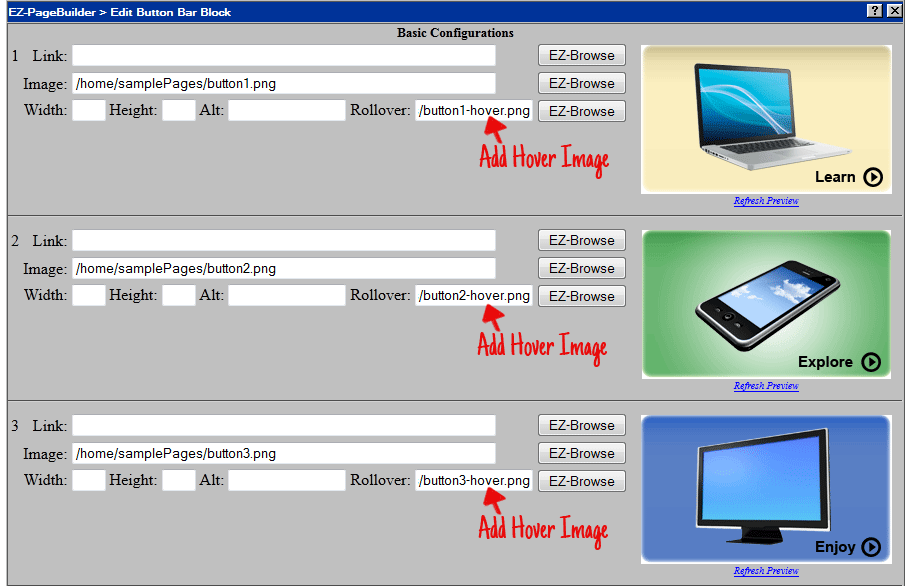The image size is (913, 586).
Task: Focus the Link field for button 1
Action: (284, 56)
